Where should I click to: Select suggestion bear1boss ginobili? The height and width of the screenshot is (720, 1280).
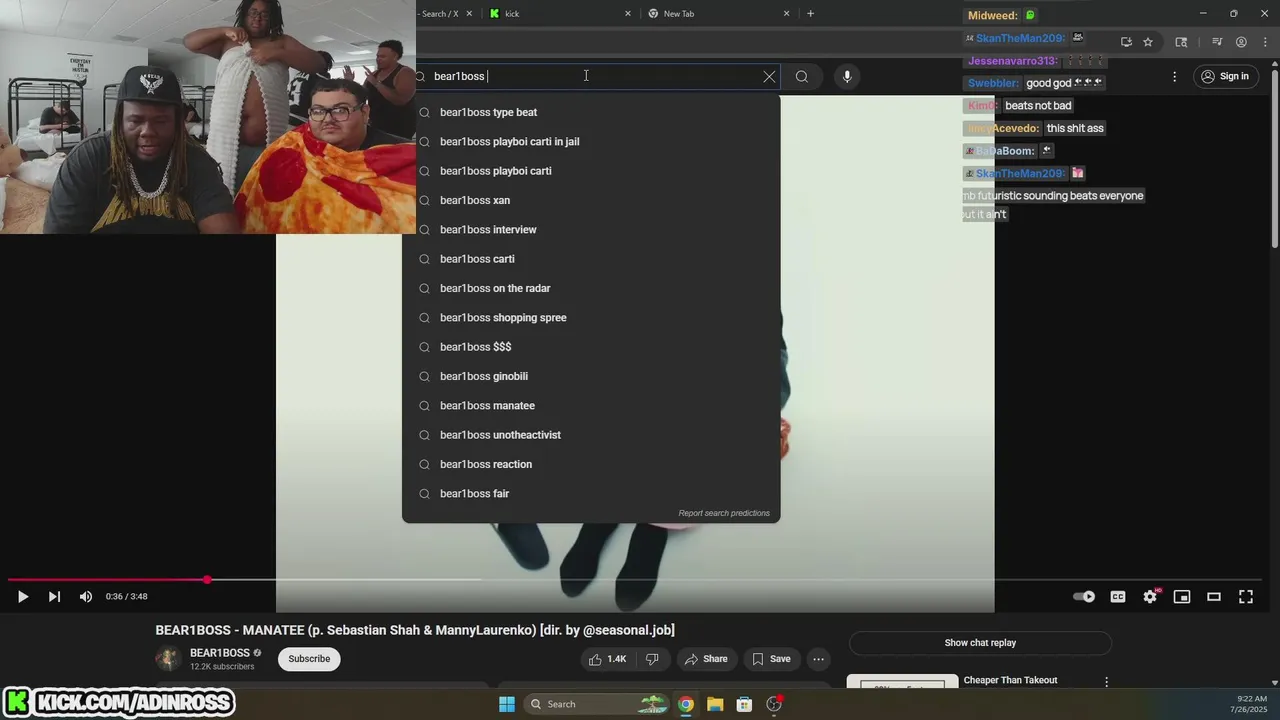point(591,376)
